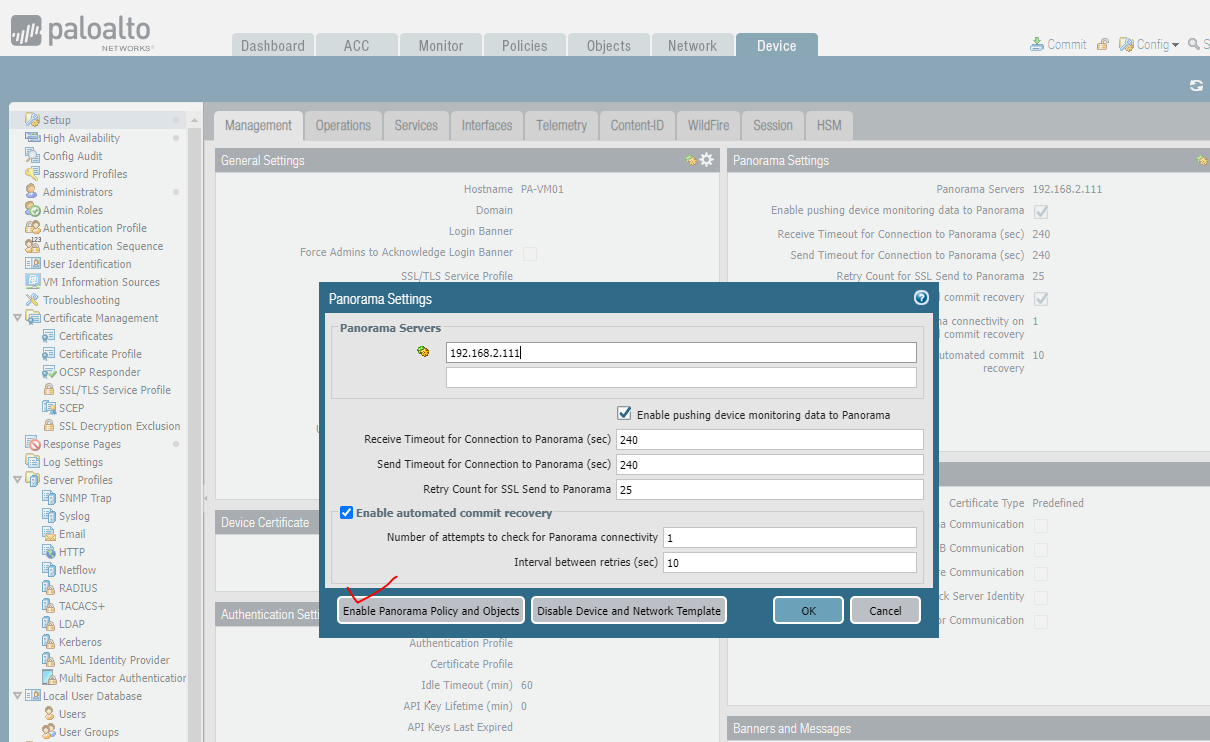The image size is (1210, 742).
Task: Click the Administrators icon
Action: pos(33,192)
